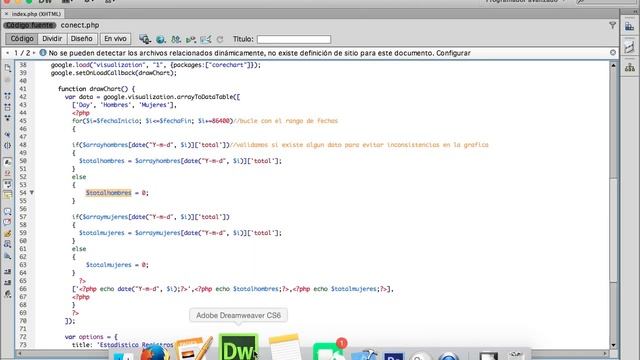Click the 'var options = {' code line
The height and width of the screenshot is (360, 640).
tap(91, 337)
